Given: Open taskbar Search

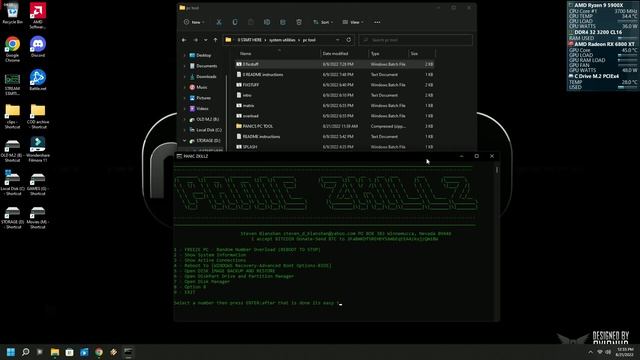Looking at the screenshot, I should click(25, 352).
